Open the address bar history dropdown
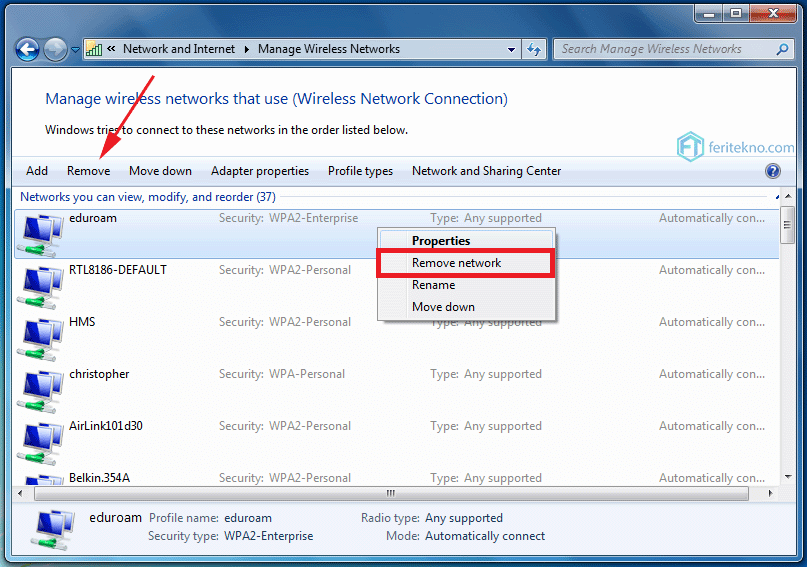 pyautogui.click(x=511, y=50)
